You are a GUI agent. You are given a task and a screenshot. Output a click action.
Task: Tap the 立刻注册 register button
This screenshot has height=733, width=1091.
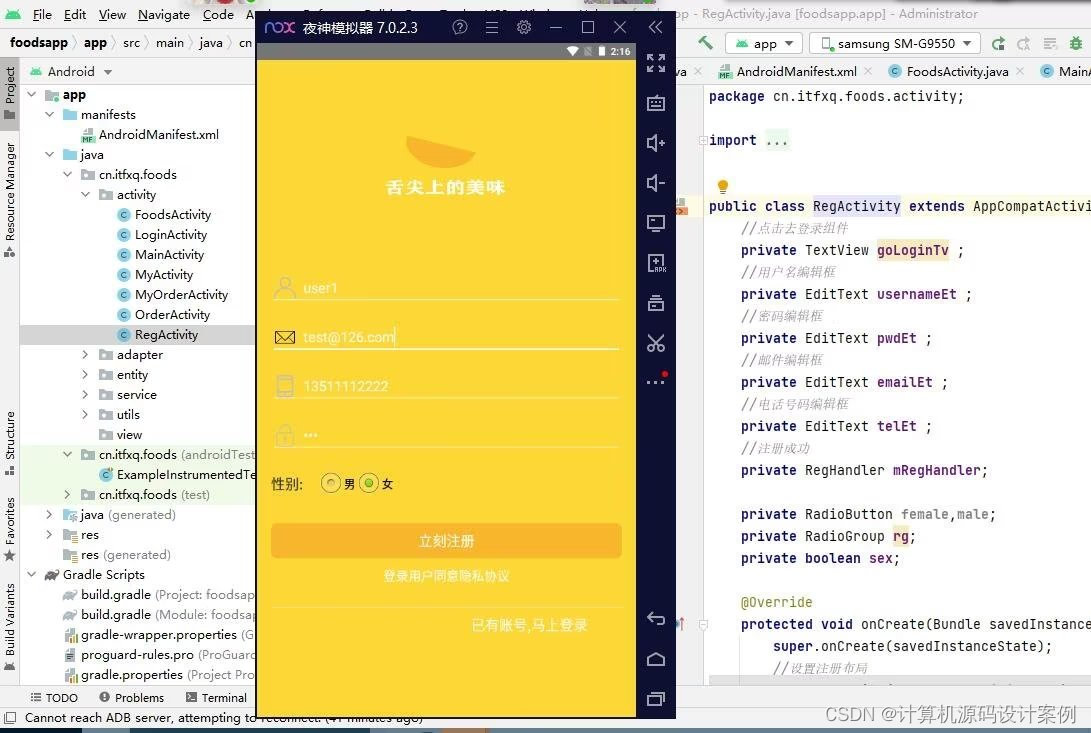tap(446, 541)
